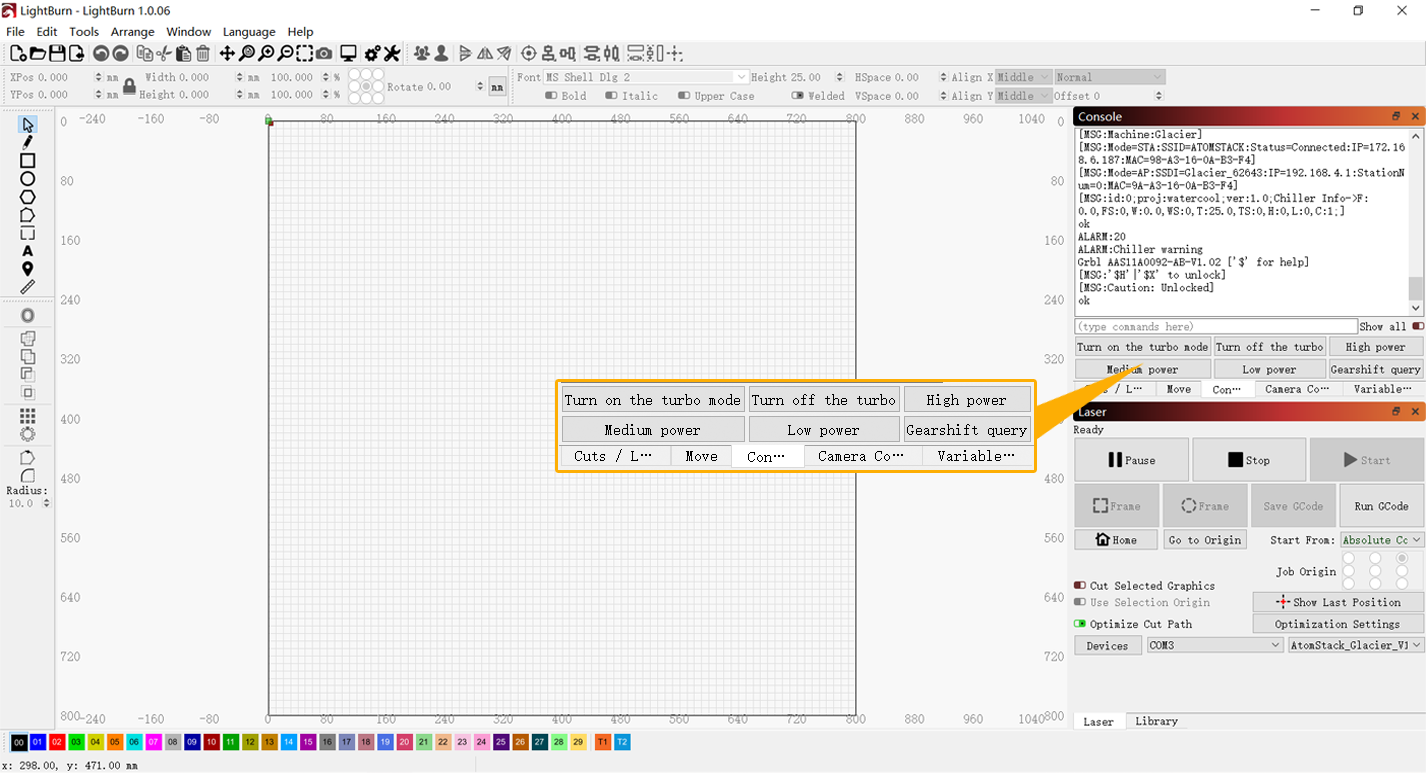This screenshot has width=1426, height=773.
Task: Delete selection with the trash icon
Action: [203, 53]
